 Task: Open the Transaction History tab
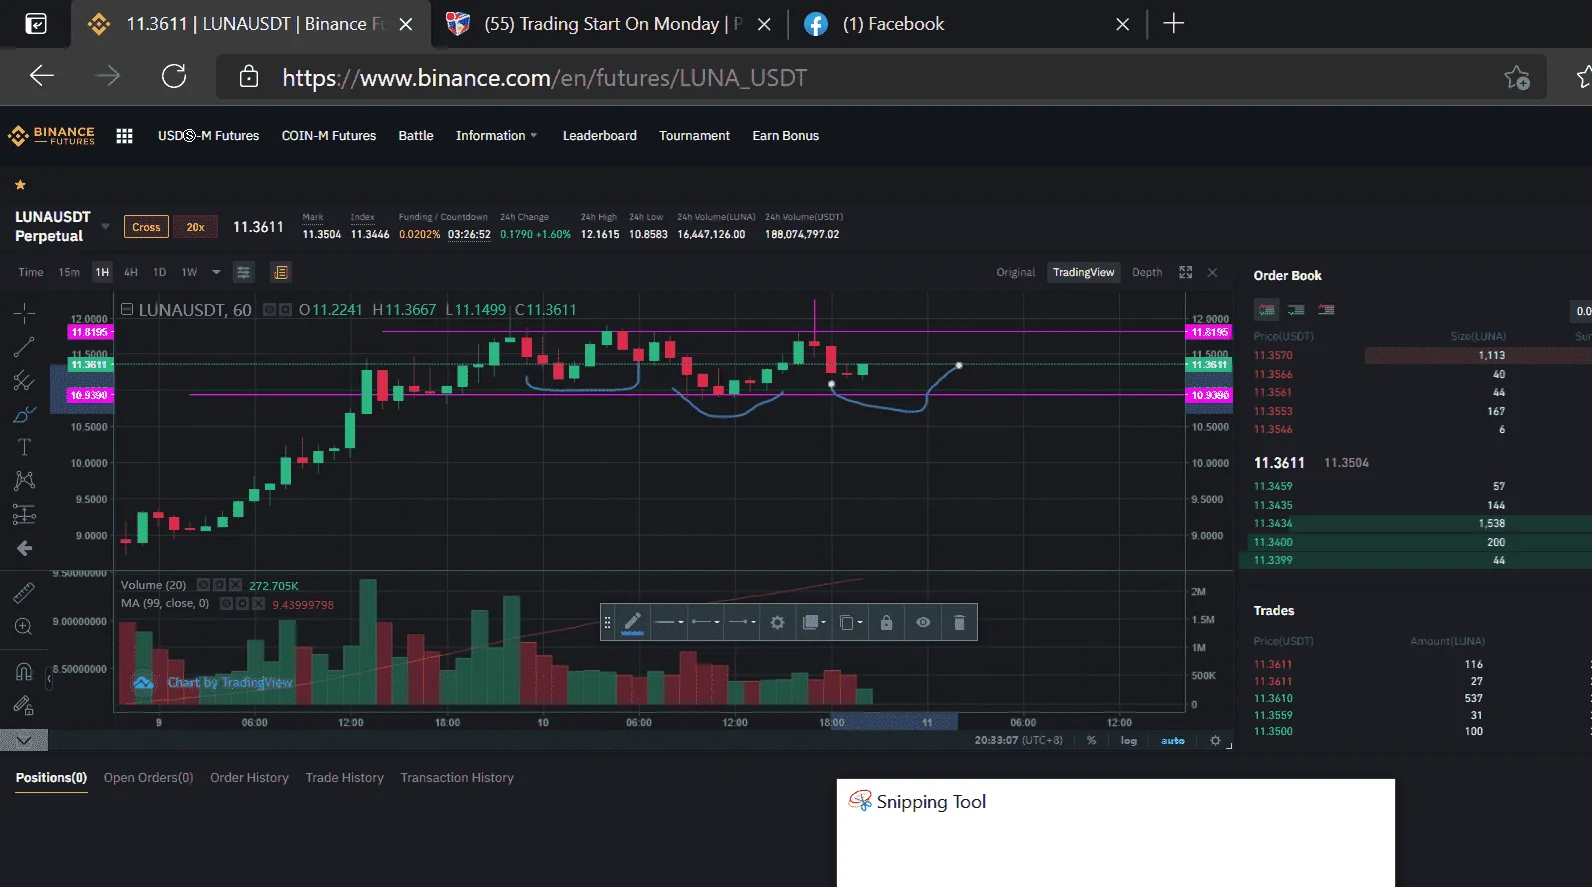pos(457,778)
